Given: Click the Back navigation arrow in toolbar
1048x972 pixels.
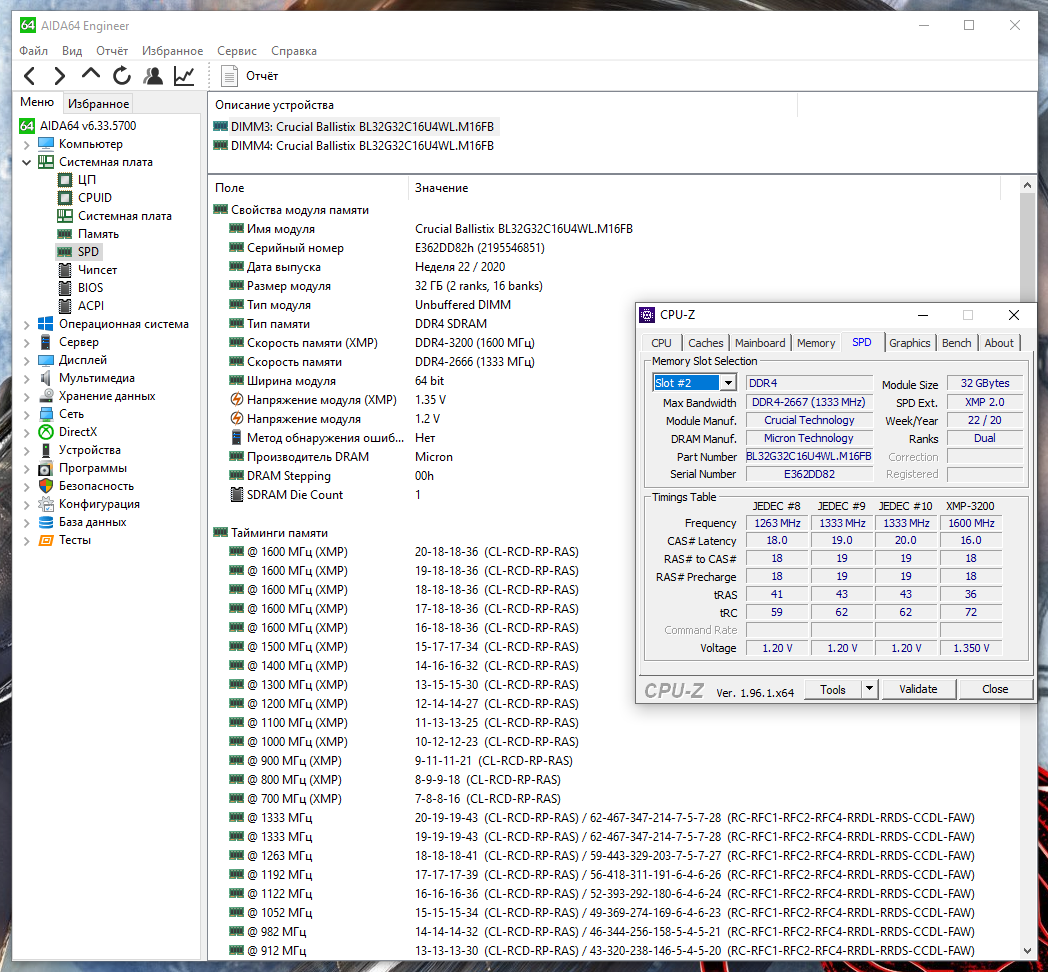Looking at the screenshot, I should point(29,75).
